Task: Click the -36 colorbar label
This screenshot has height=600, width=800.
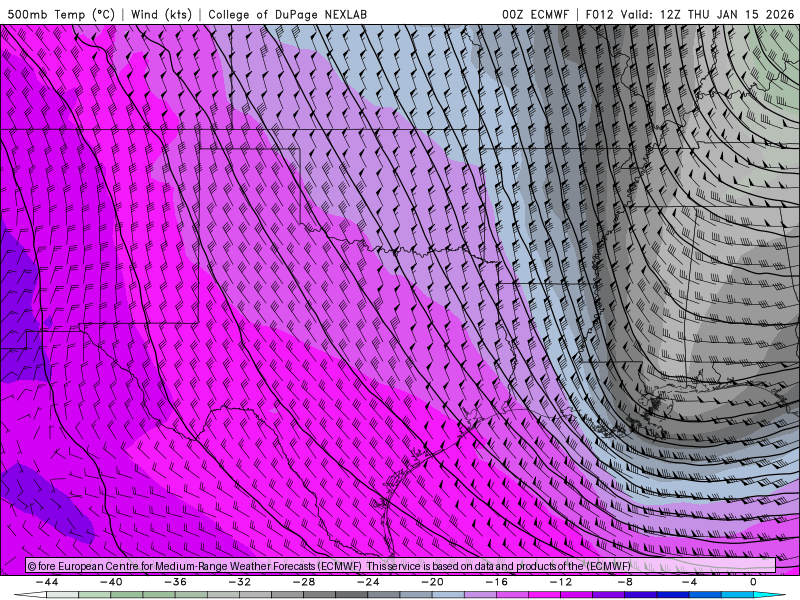Action: 176,582
